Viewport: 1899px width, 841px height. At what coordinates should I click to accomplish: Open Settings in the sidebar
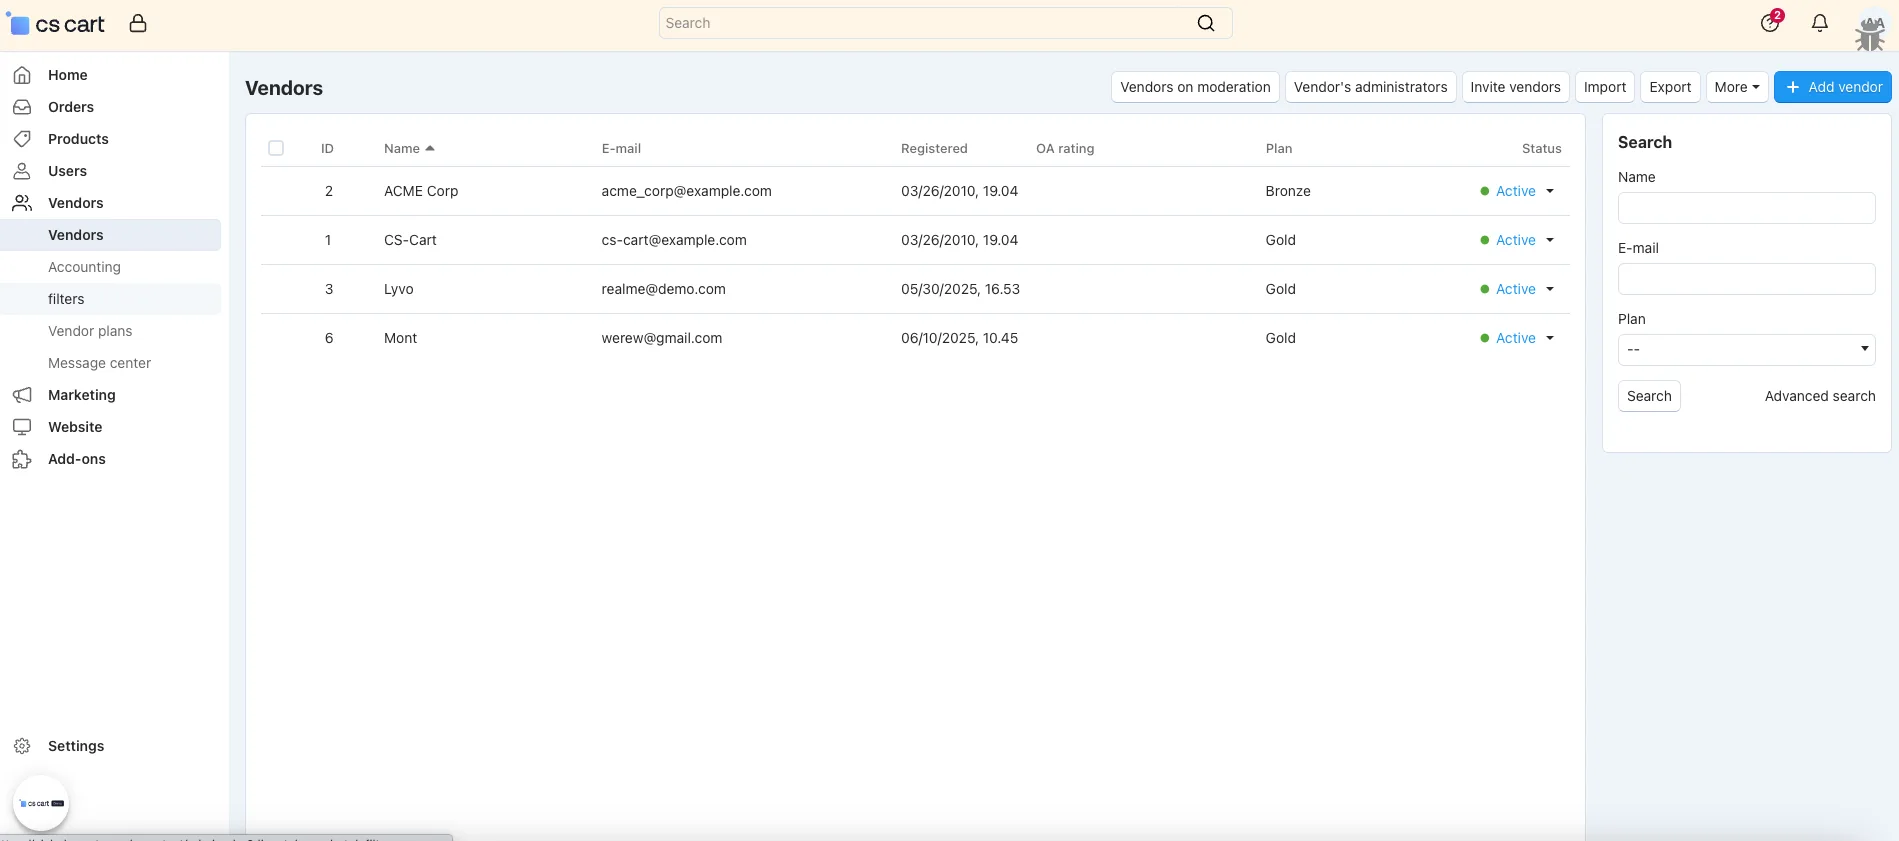tap(76, 746)
